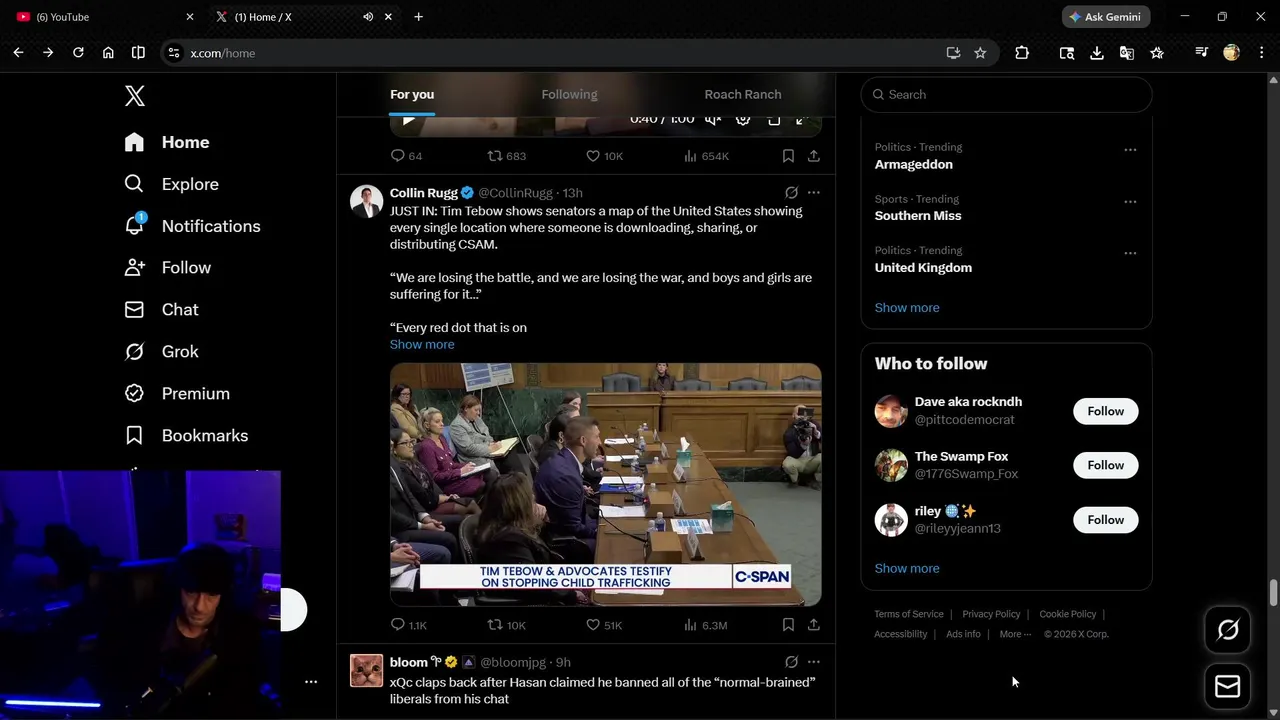Mute the X tab audio icon
Image resolution: width=1280 pixels, height=720 pixels.
[x=368, y=17]
